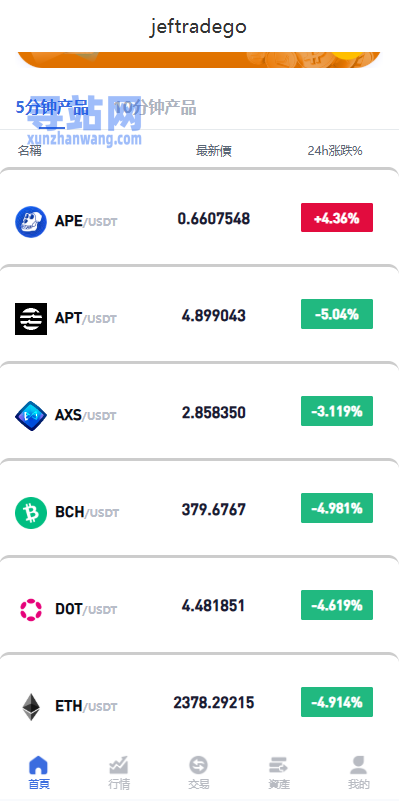Open the APE coin icon

31,222
